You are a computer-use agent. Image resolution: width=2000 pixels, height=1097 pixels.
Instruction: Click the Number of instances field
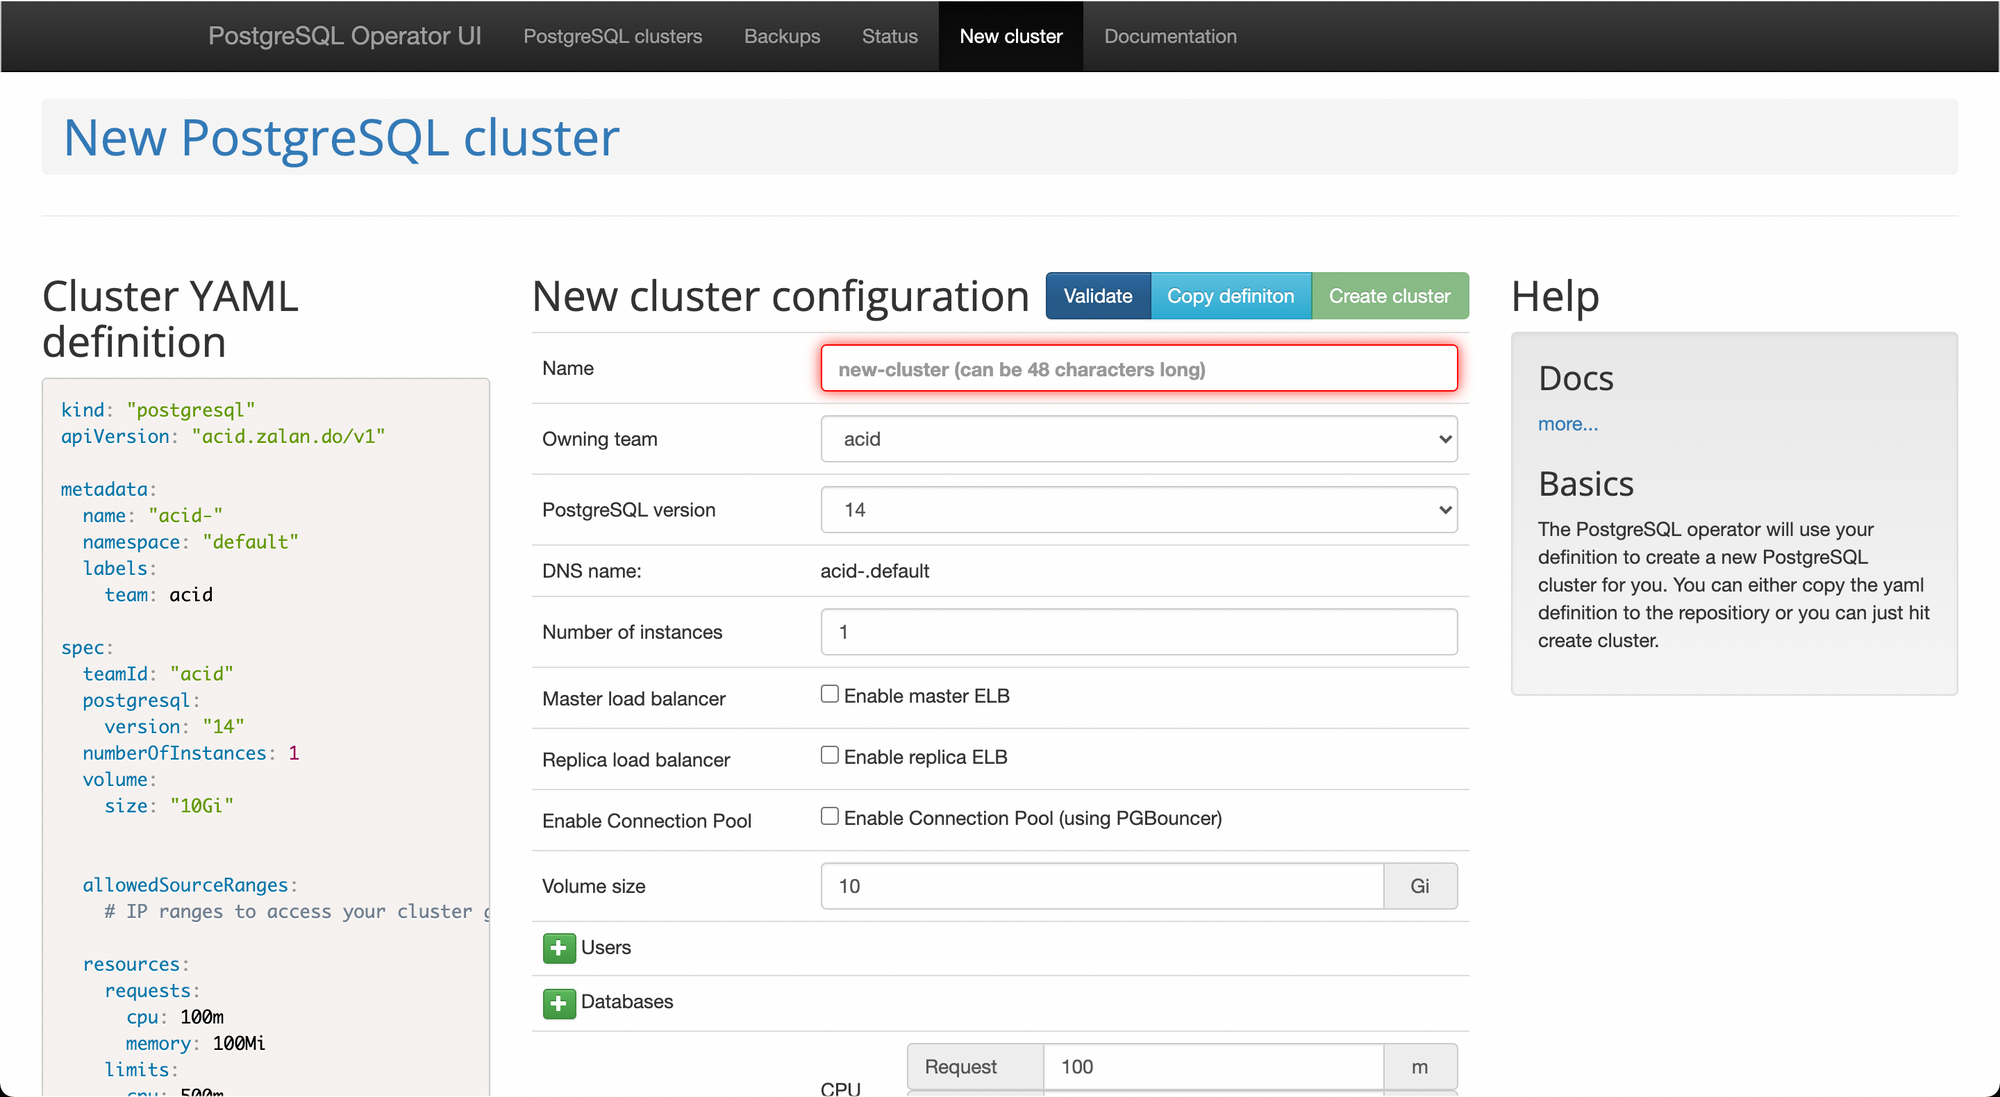tap(1138, 632)
